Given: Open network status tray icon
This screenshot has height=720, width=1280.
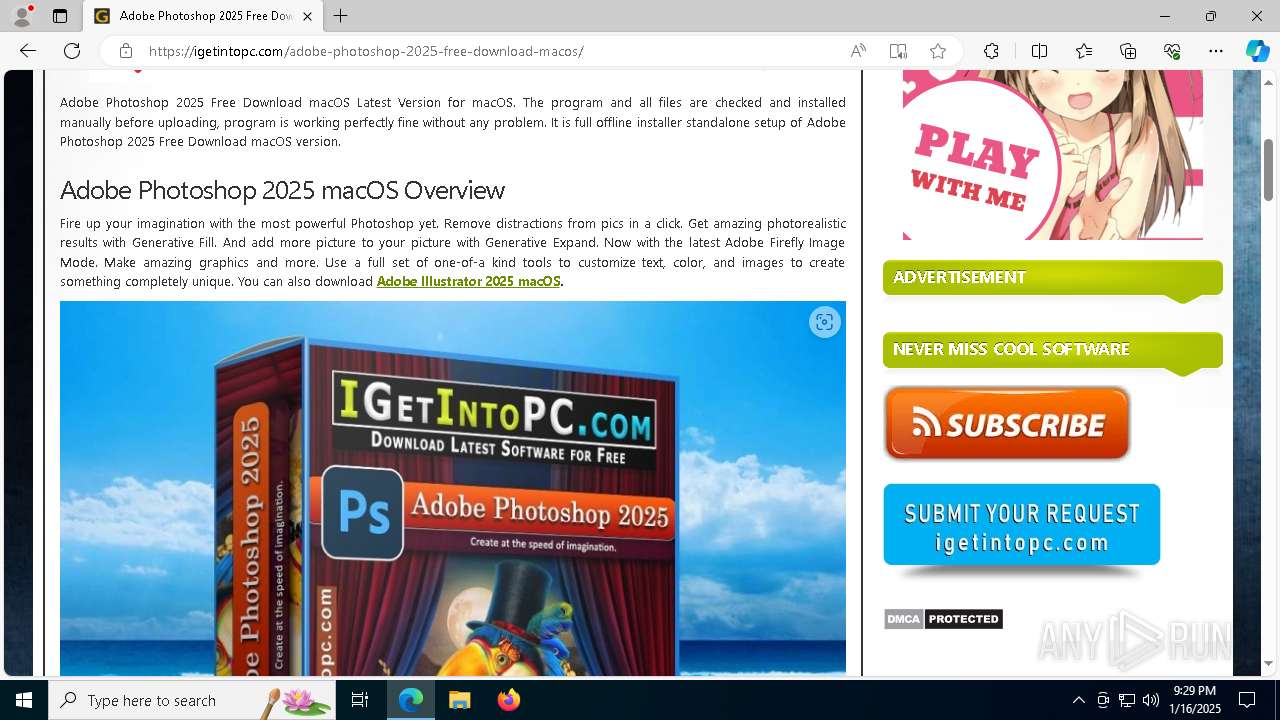Looking at the screenshot, I should tap(1127, 700).
